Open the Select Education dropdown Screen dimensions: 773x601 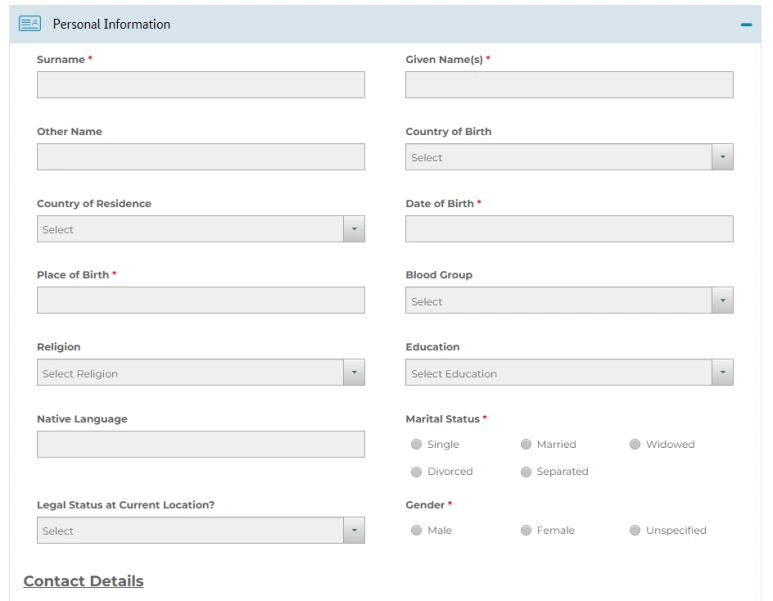pyautogui.click(x=569, y=372)
